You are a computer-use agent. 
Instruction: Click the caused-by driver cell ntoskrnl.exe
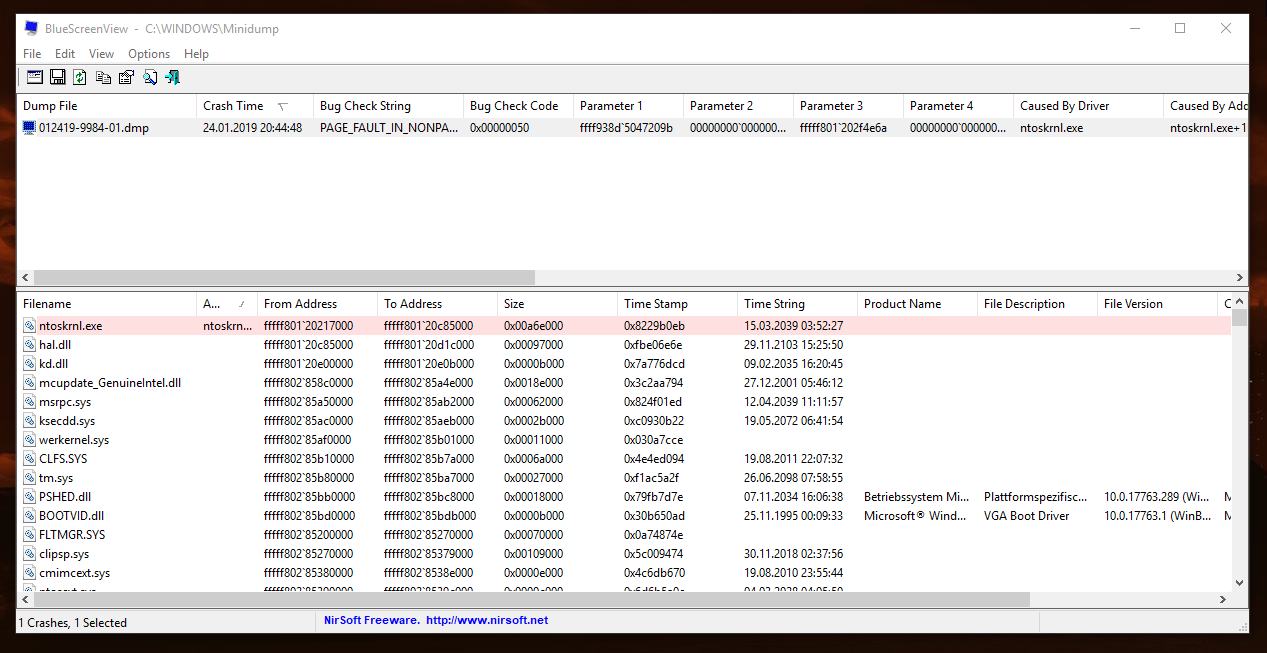(x=1051, y=128)
